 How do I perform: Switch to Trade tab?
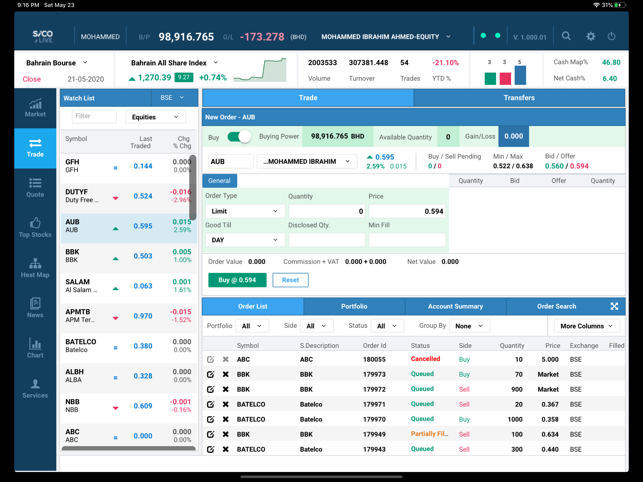point(308,98)
